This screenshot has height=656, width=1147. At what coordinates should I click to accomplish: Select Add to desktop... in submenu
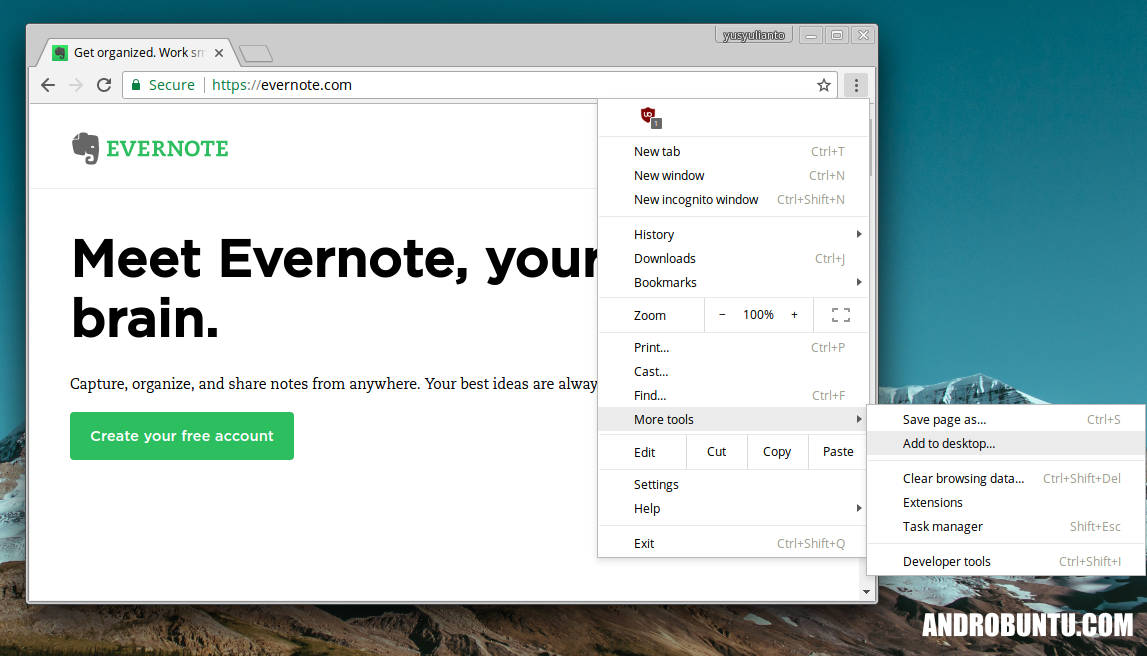949,444
